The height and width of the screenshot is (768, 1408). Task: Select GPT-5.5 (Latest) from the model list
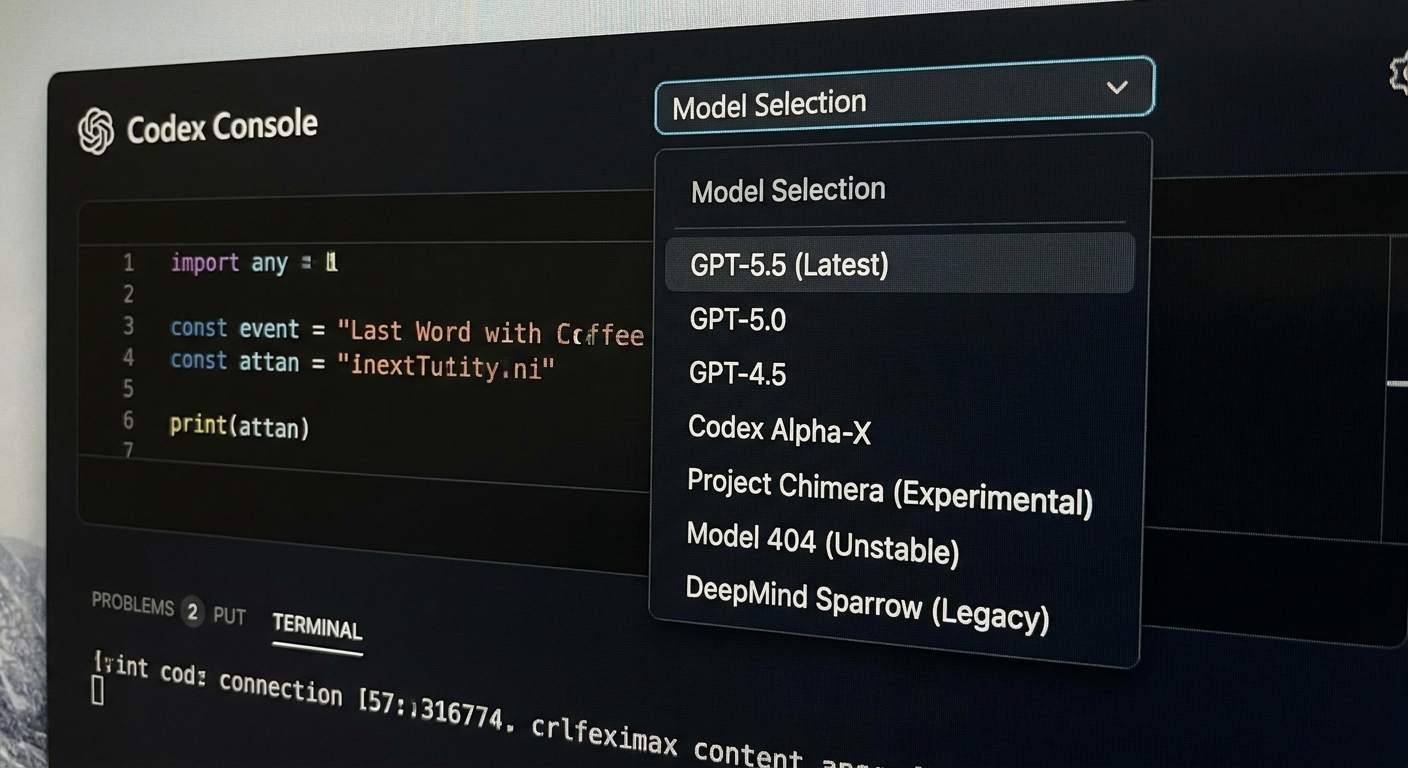900,264
